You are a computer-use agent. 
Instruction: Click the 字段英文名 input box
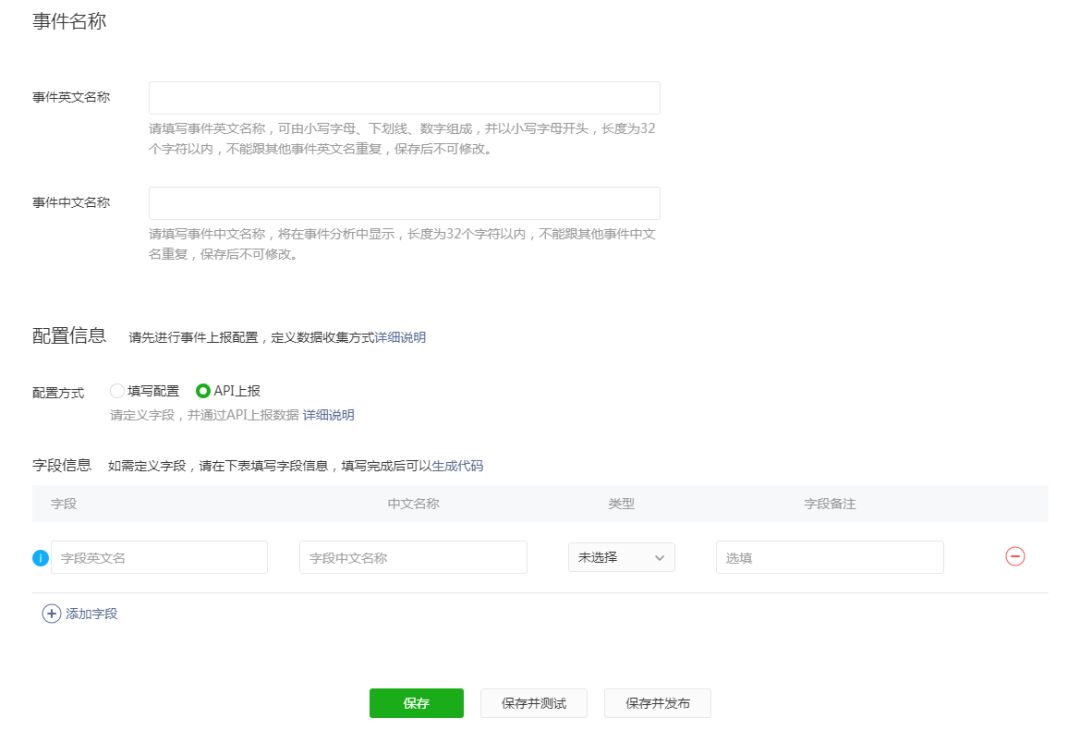coord(159,557)
